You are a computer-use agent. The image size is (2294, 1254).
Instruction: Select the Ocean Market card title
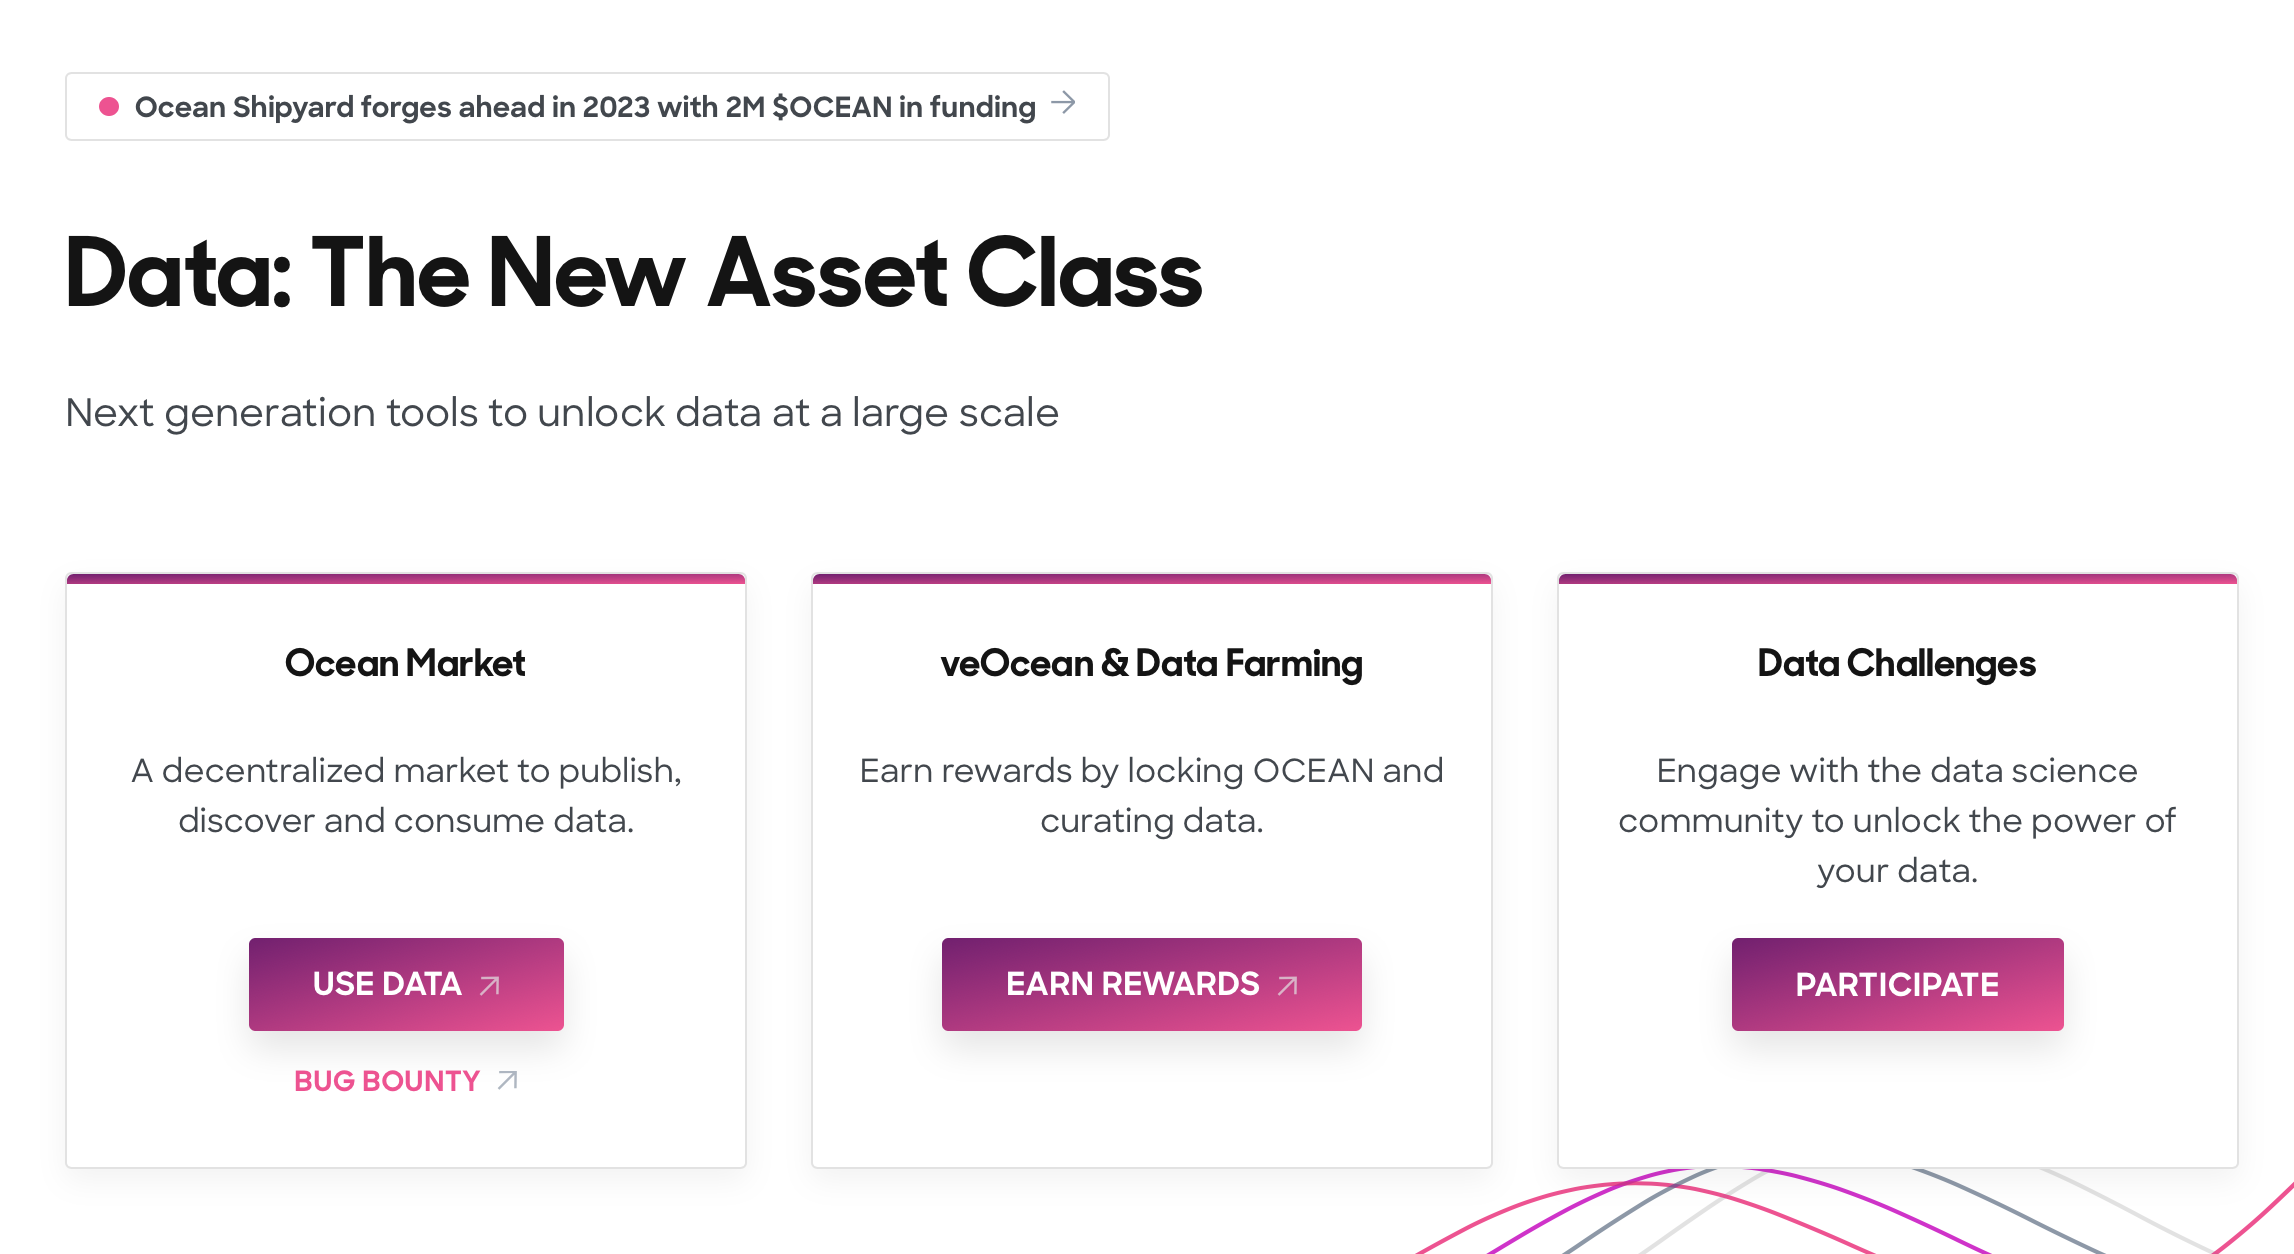click(x=405, y=663)
